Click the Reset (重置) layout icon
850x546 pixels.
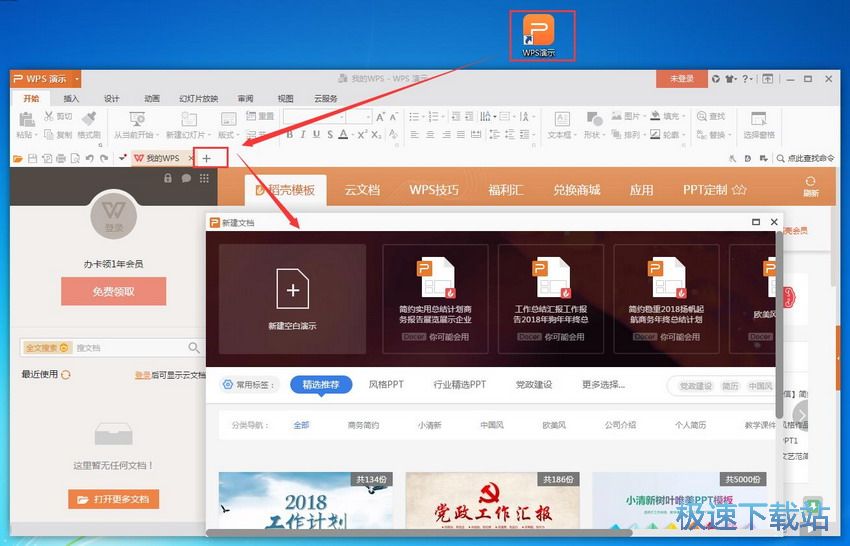click(x=251, y=116)
